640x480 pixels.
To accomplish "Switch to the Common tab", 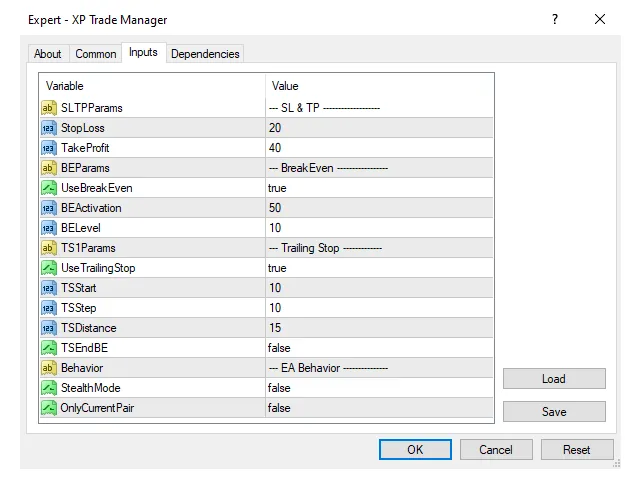I will pos(96,54).
